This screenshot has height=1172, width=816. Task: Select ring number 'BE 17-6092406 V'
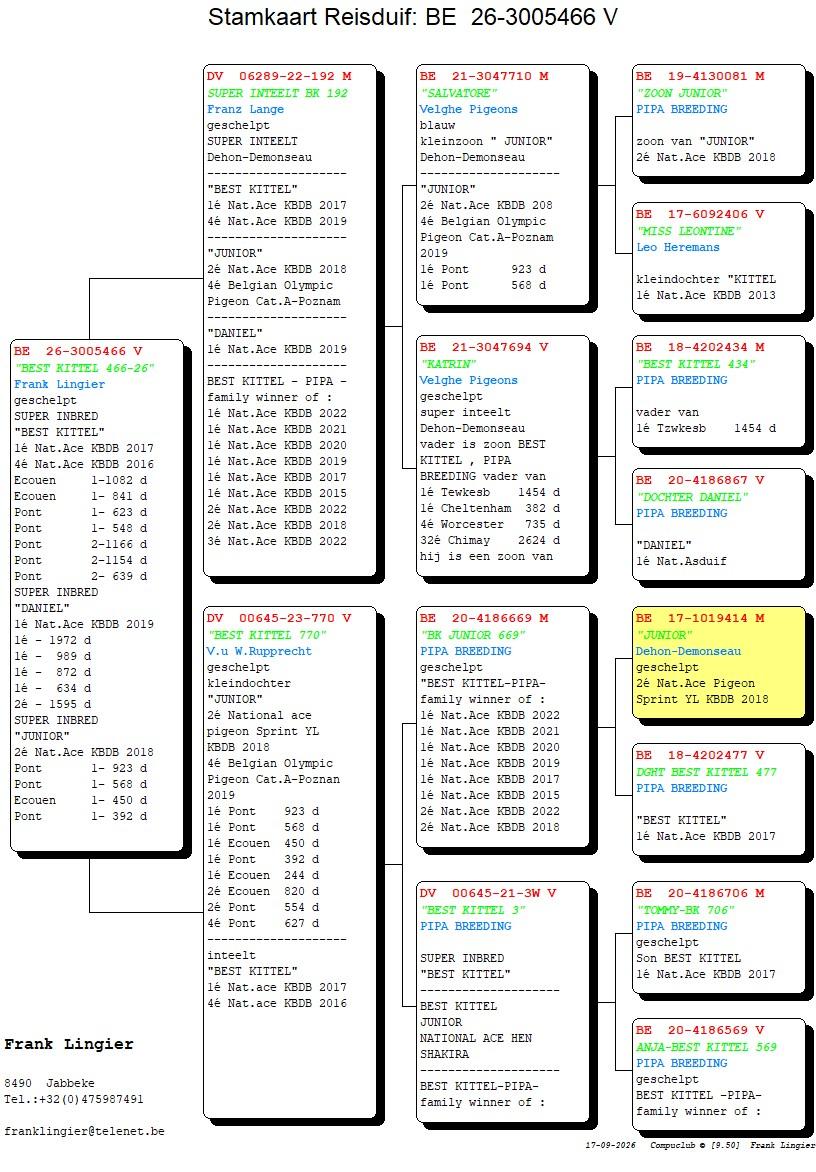pos(701,214)
